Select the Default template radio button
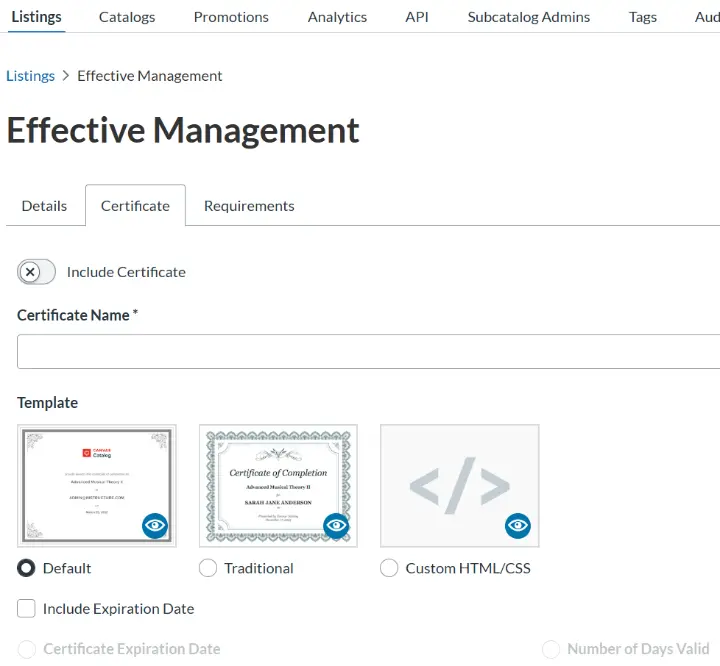The height and width of the screenshot is (666, 720). (x=27, y=568)
